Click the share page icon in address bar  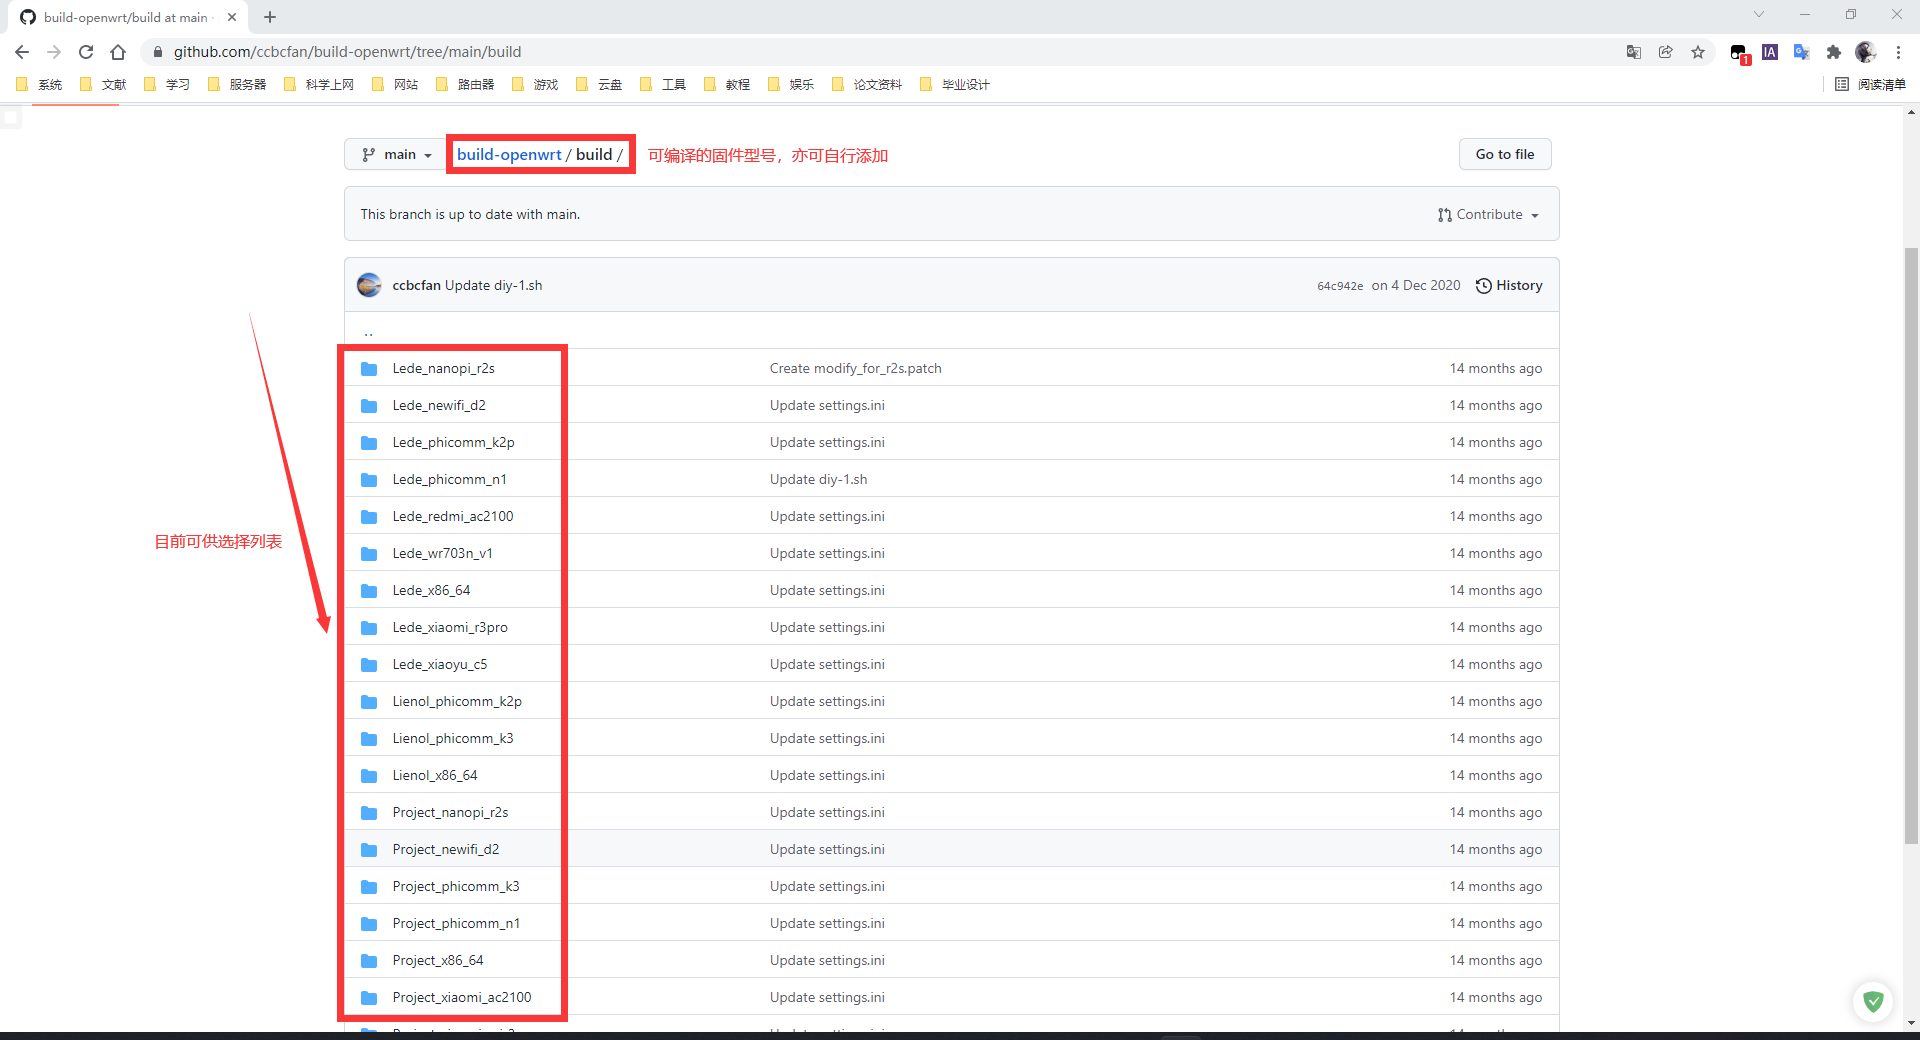(x=1666, y=52)
